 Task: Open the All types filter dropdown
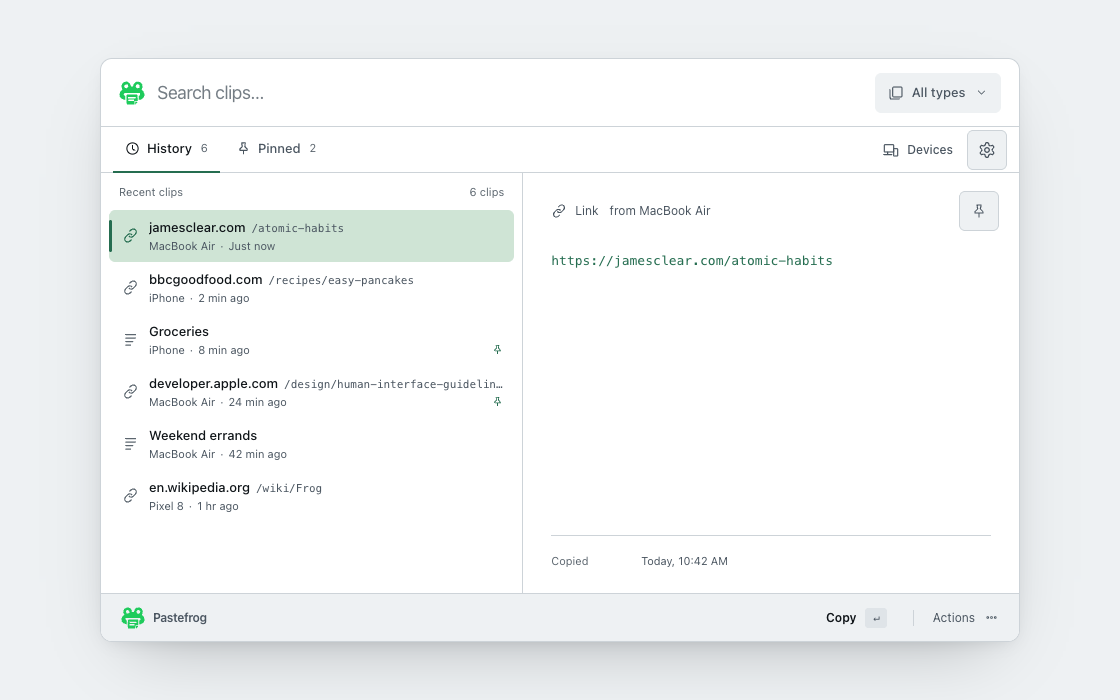pyautogui.click(x=937, y=93)
